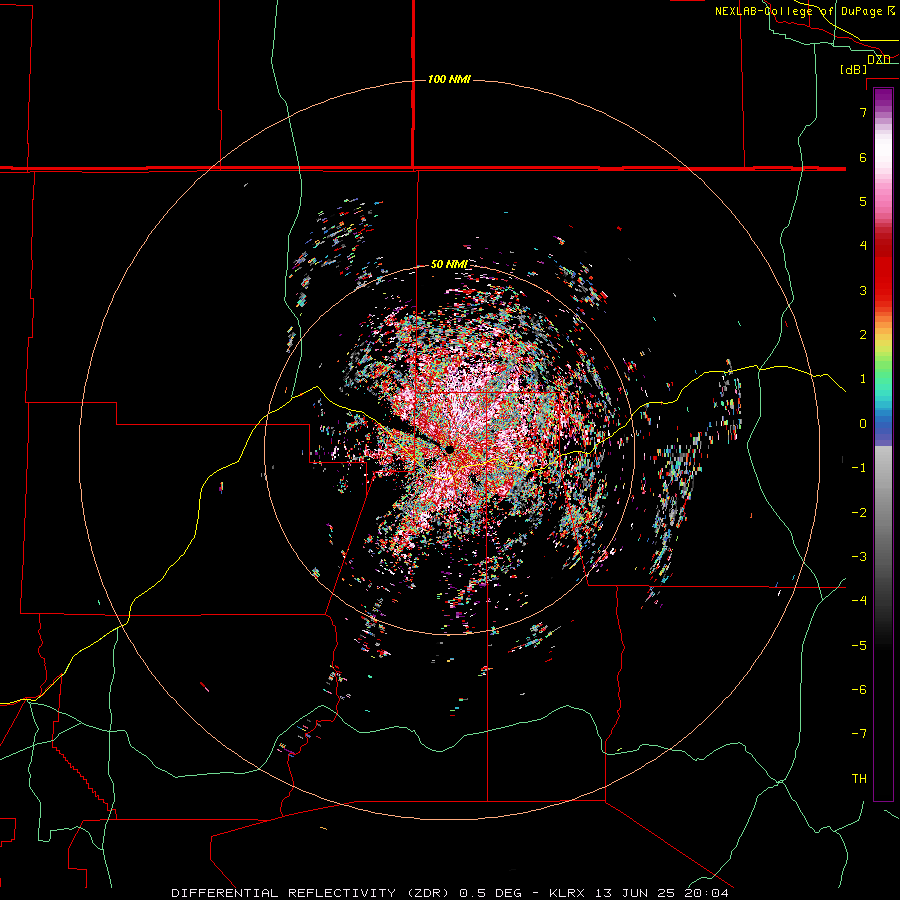Click the -5 value on the scale

tap(859, 646)
